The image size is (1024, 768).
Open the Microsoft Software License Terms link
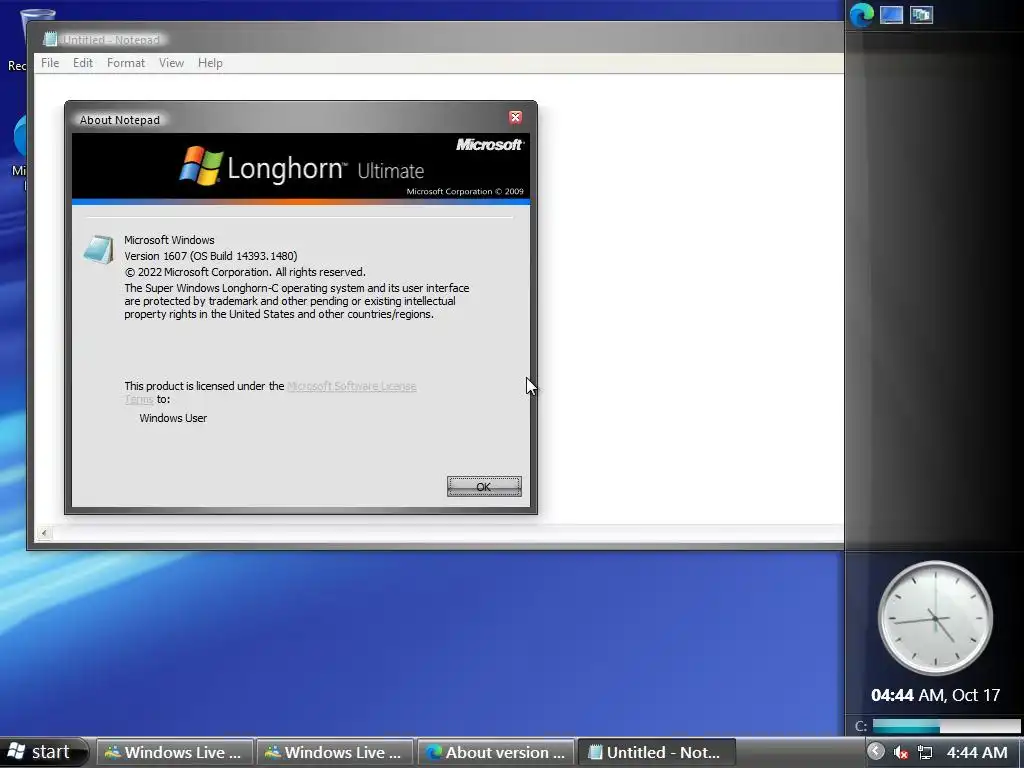(x=351, y=386)
